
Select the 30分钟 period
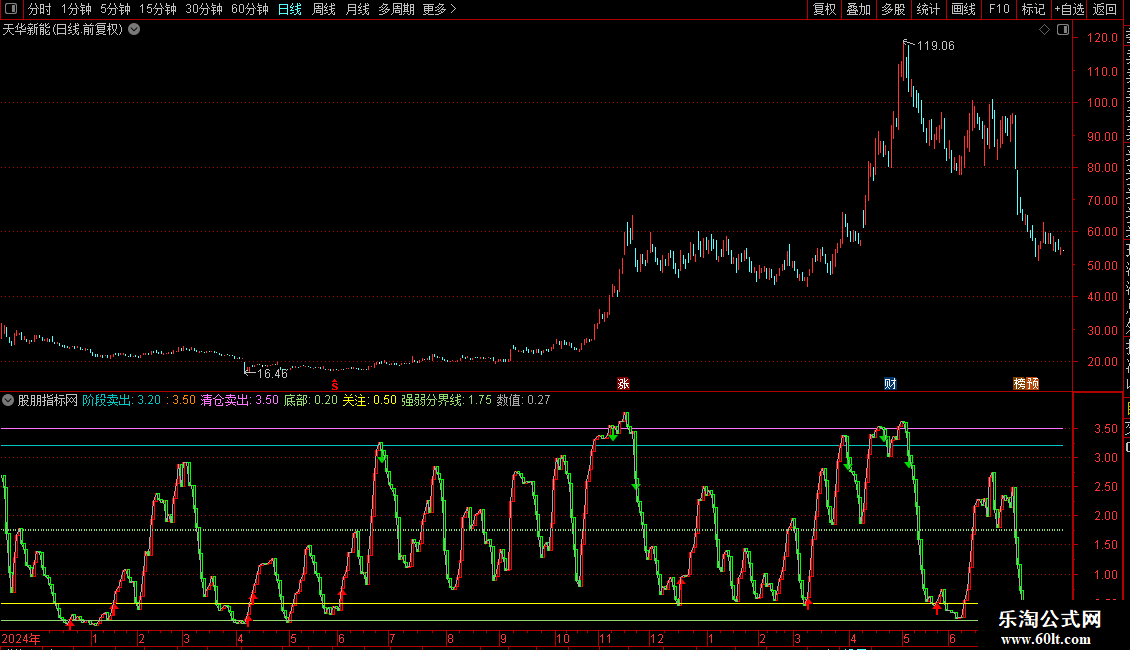pos(204,9)
